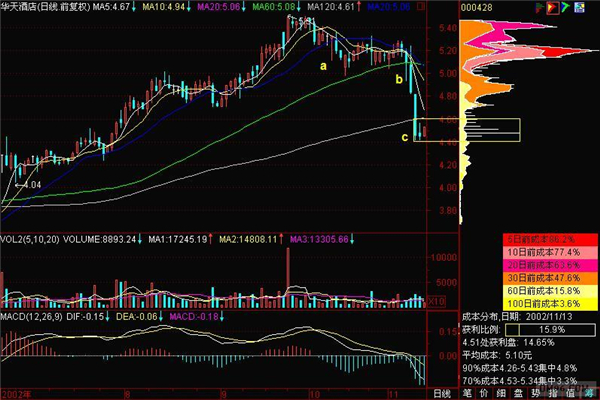Click the 4.04 low price marker
The height and width of the screenshot is (400, 600).
[x=28, y=185]
